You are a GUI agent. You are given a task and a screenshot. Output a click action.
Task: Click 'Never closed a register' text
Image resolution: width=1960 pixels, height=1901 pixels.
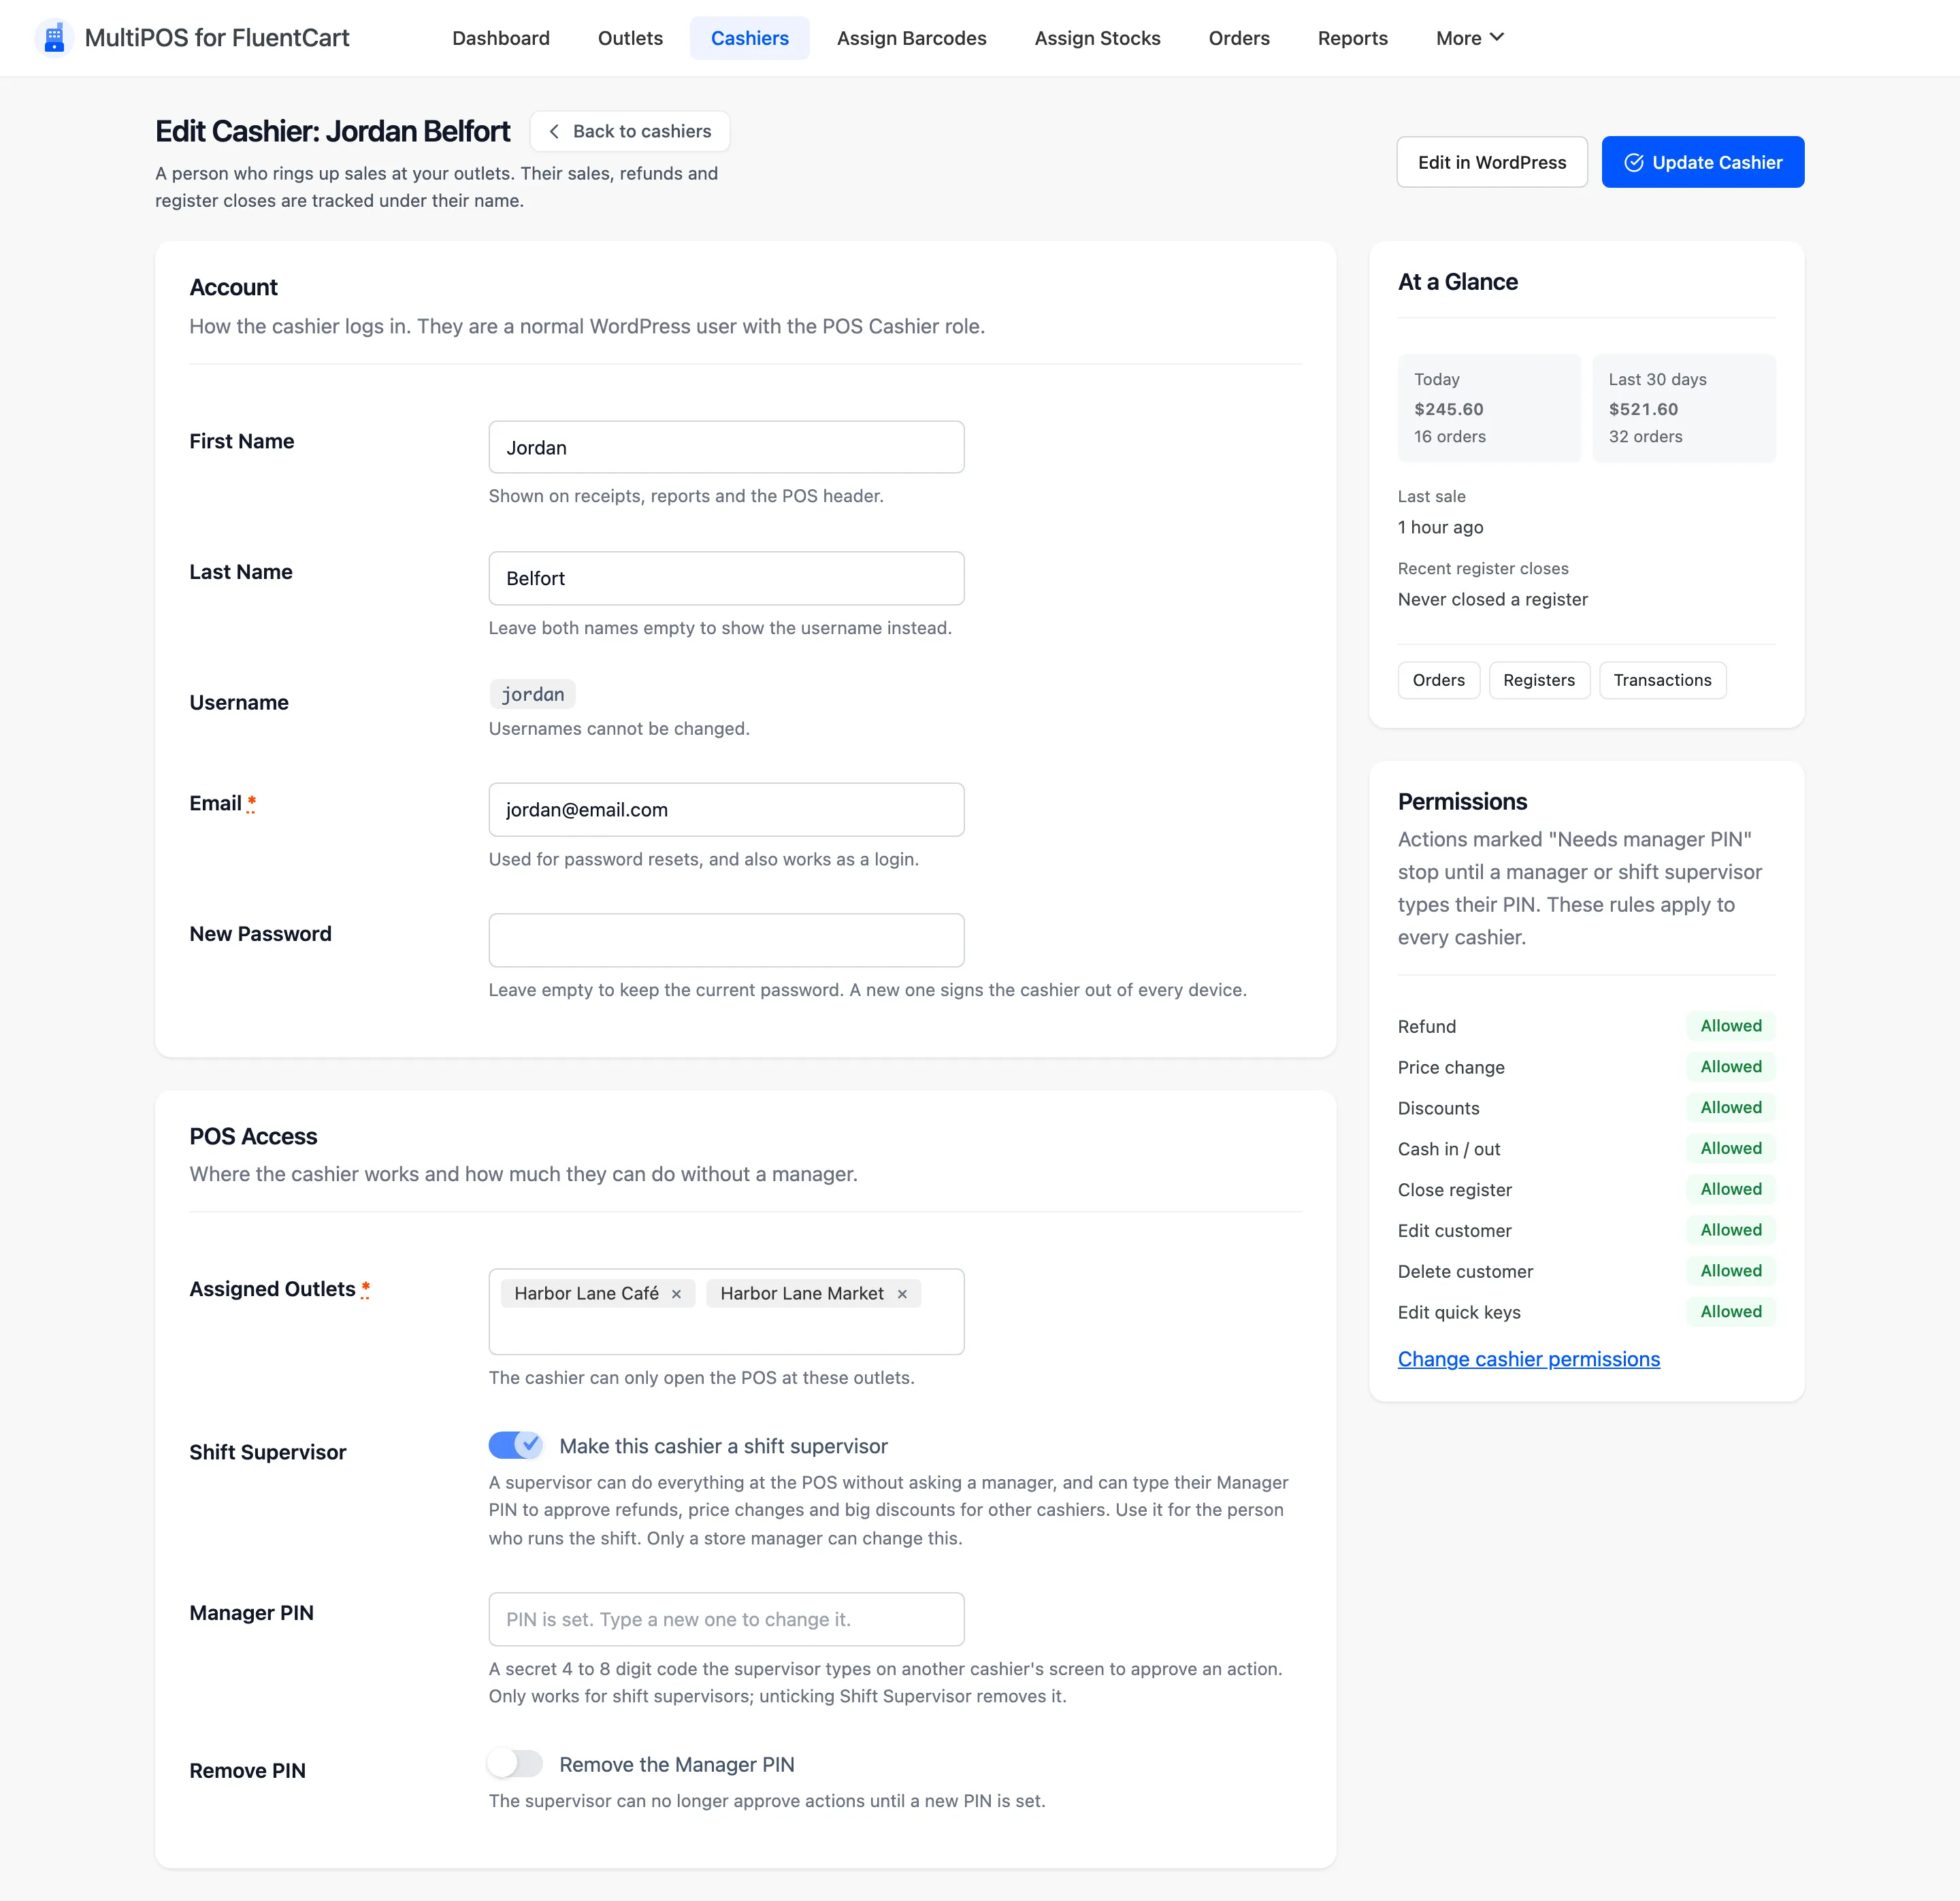coord(1493,599)
